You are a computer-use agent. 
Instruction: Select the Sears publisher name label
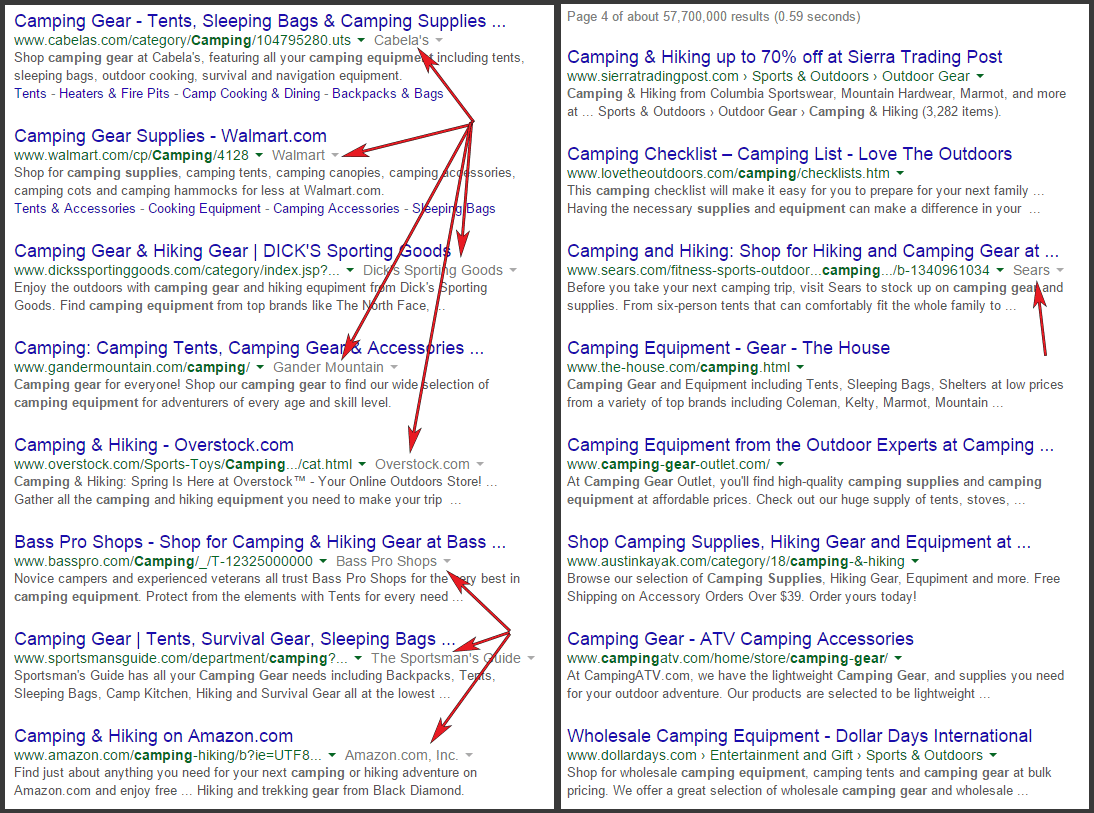pyautogui.click(x=1031, y=270)
